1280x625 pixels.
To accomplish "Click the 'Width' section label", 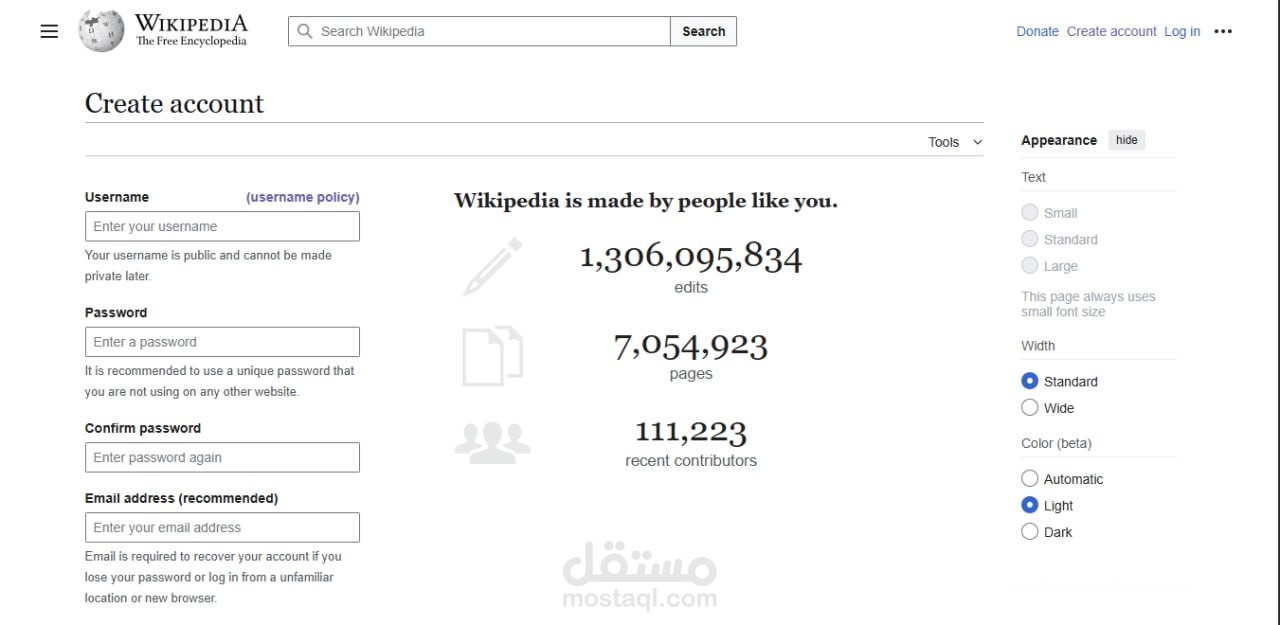I will coord(1038,345).
